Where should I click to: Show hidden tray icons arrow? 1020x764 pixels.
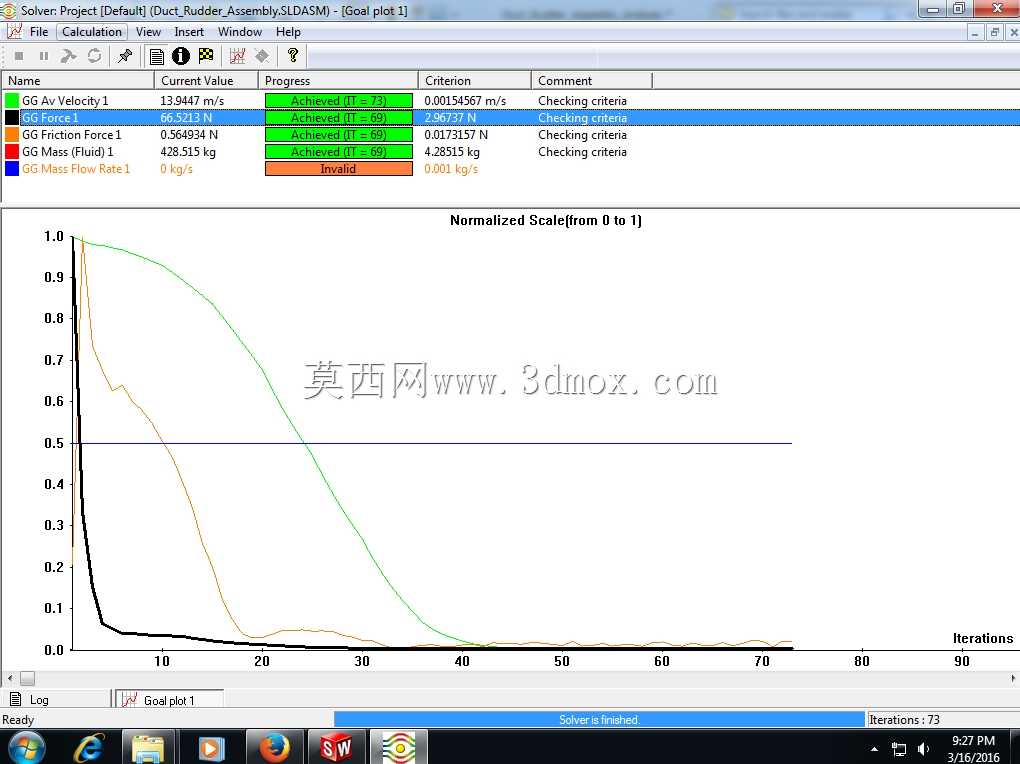[x=874, y=749]
